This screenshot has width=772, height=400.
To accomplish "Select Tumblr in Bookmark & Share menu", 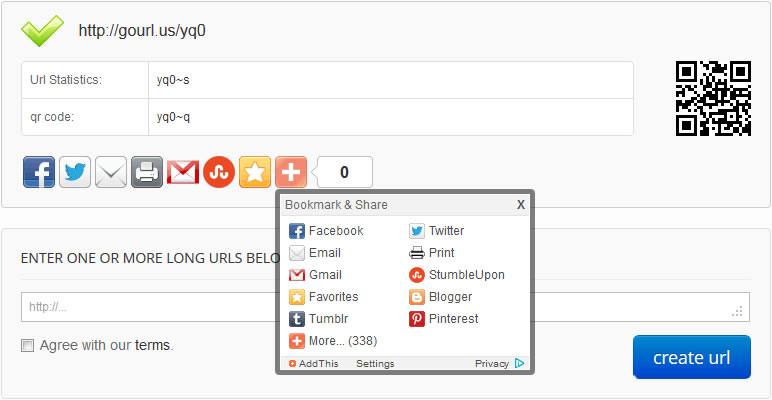I will pos(327,319).
